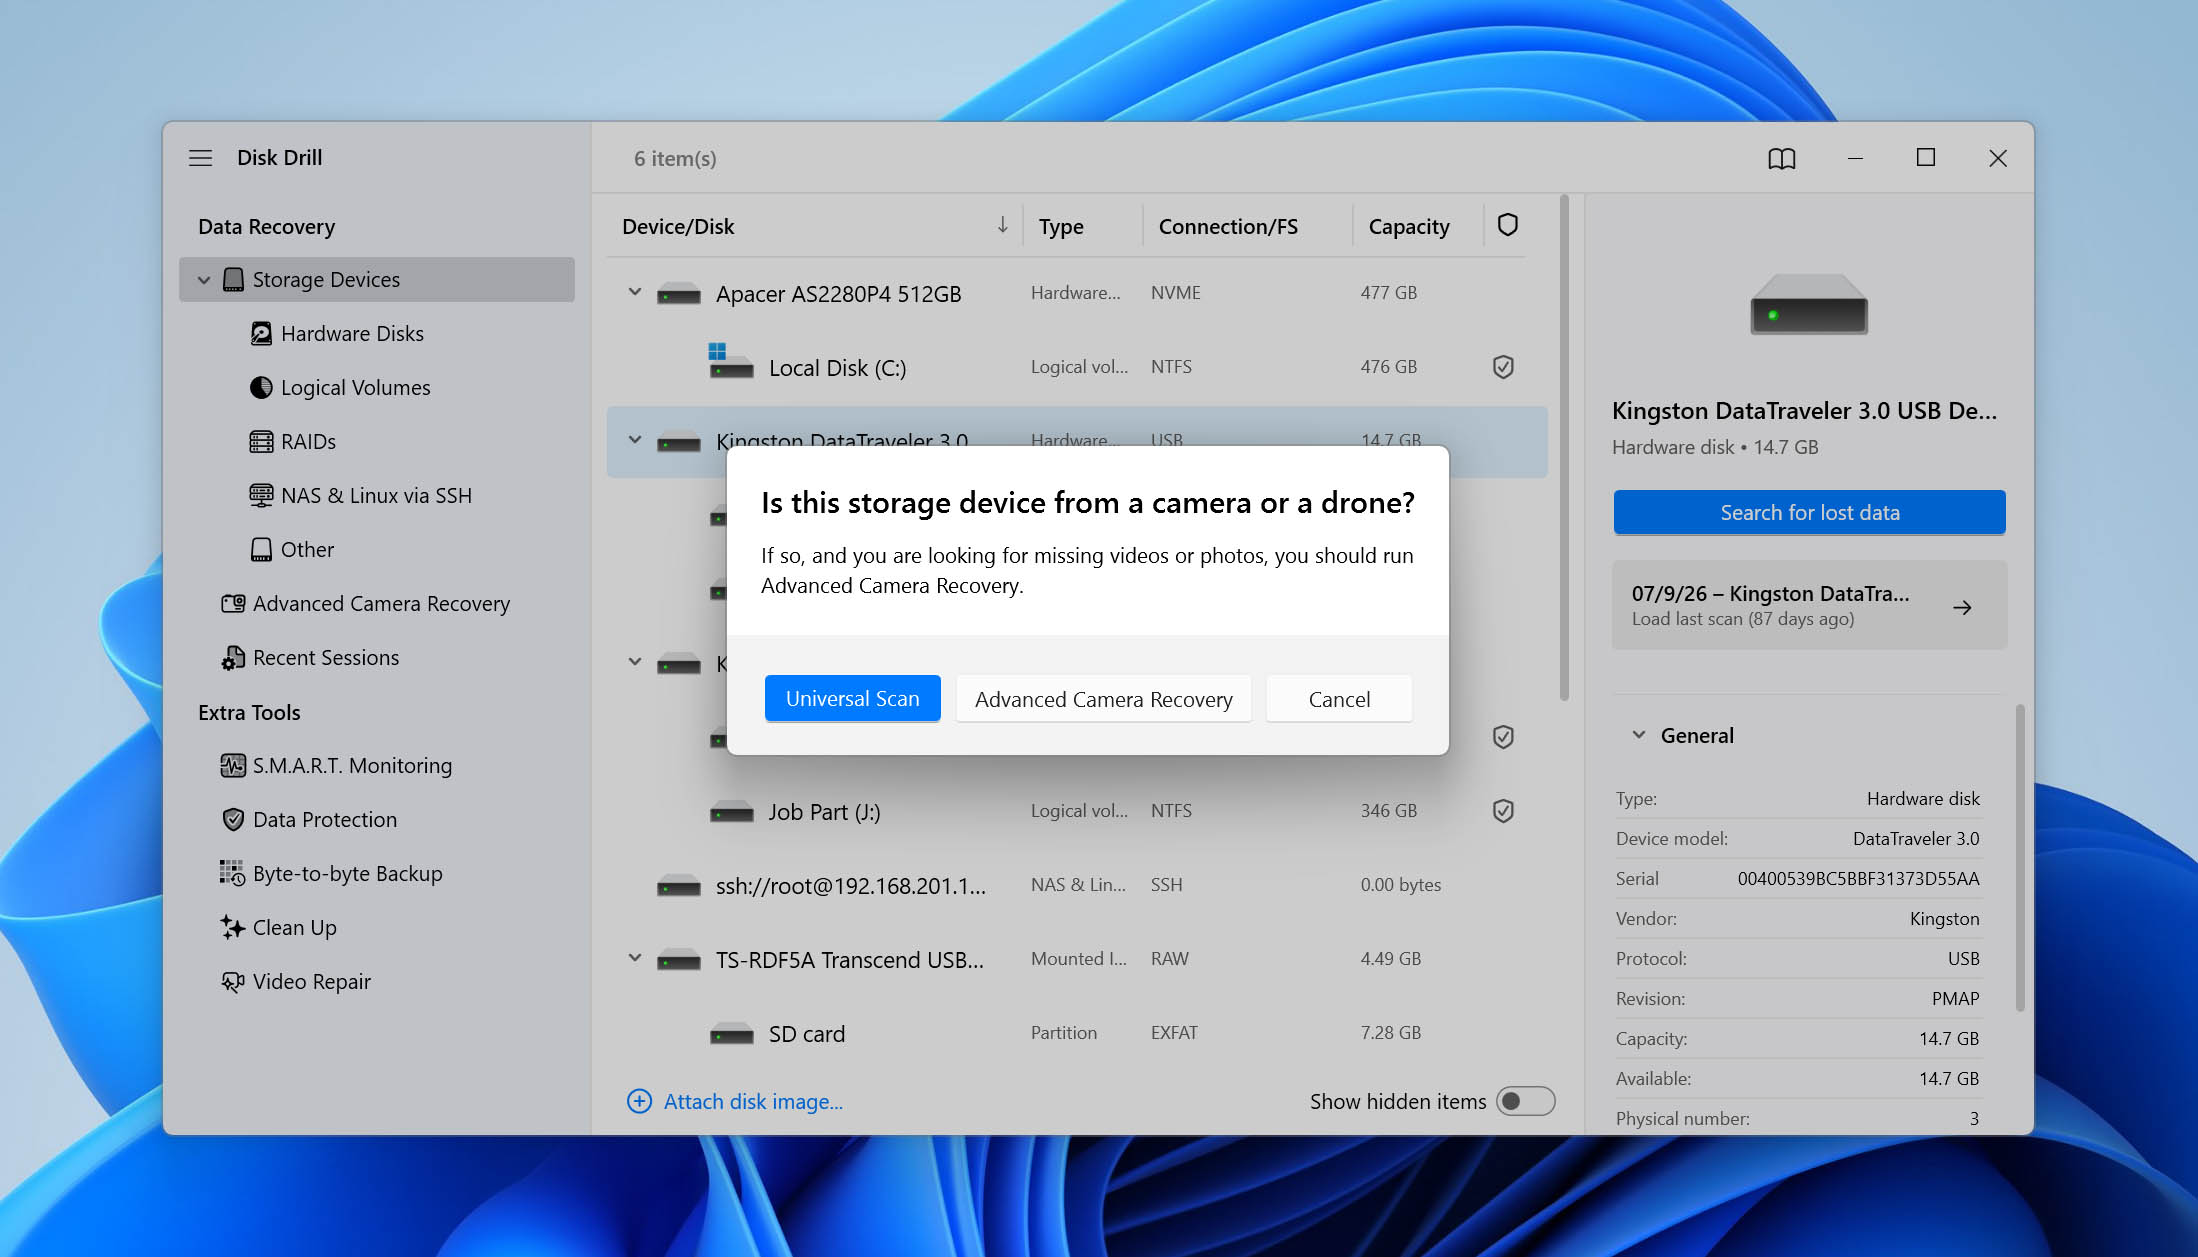Open S.M.A.R.T. Monitoring tool
The image size is (2198, 1257).
(x=351, y=766)
